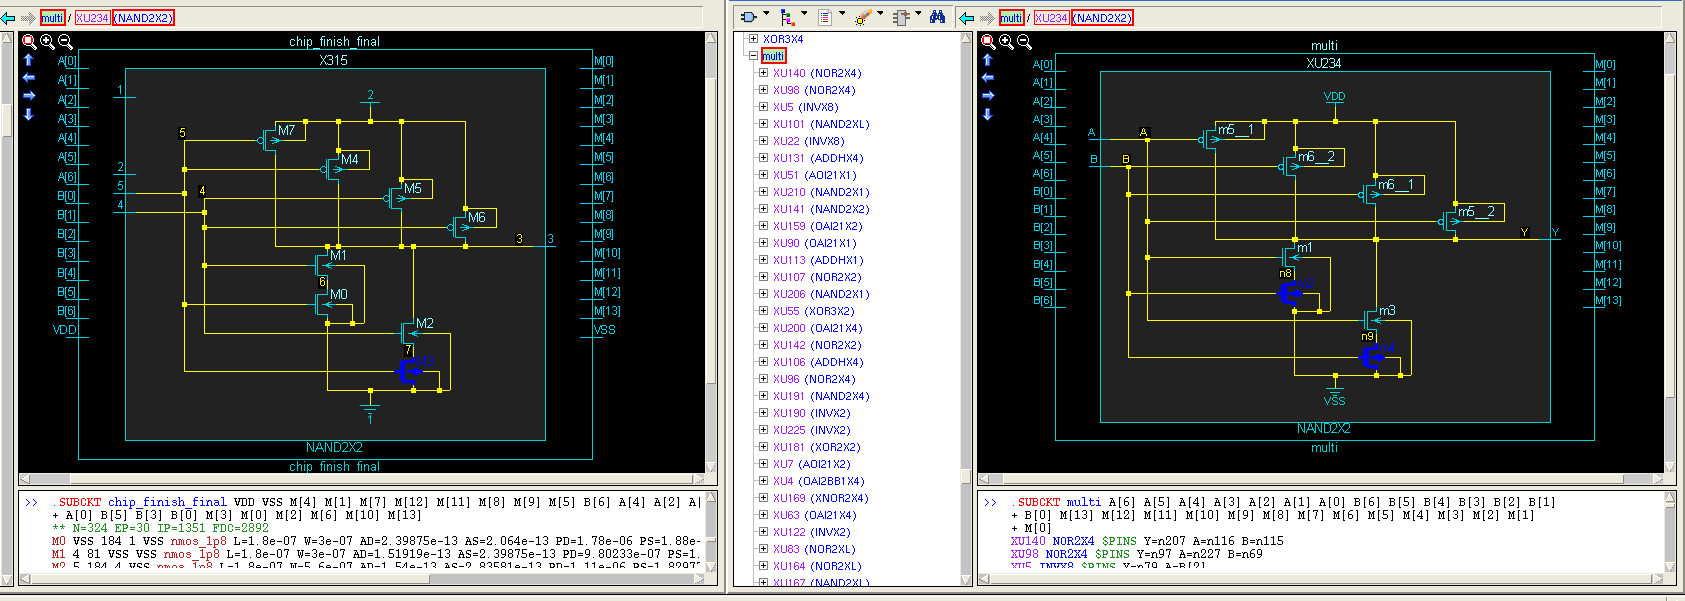Pan left in the right schematic view
The height and width of the screenshot is (601, 1685).
988,77
